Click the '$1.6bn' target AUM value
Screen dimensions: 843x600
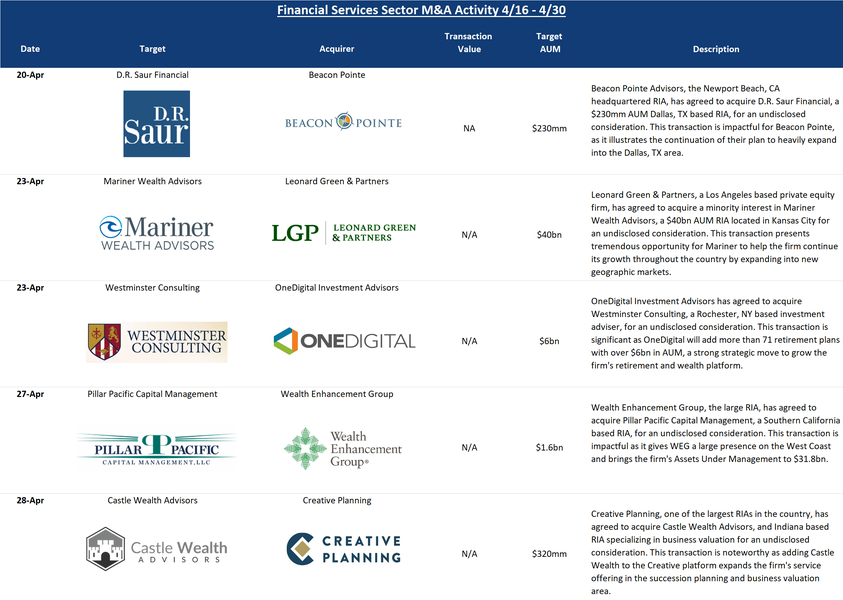(x=549, y=447)
